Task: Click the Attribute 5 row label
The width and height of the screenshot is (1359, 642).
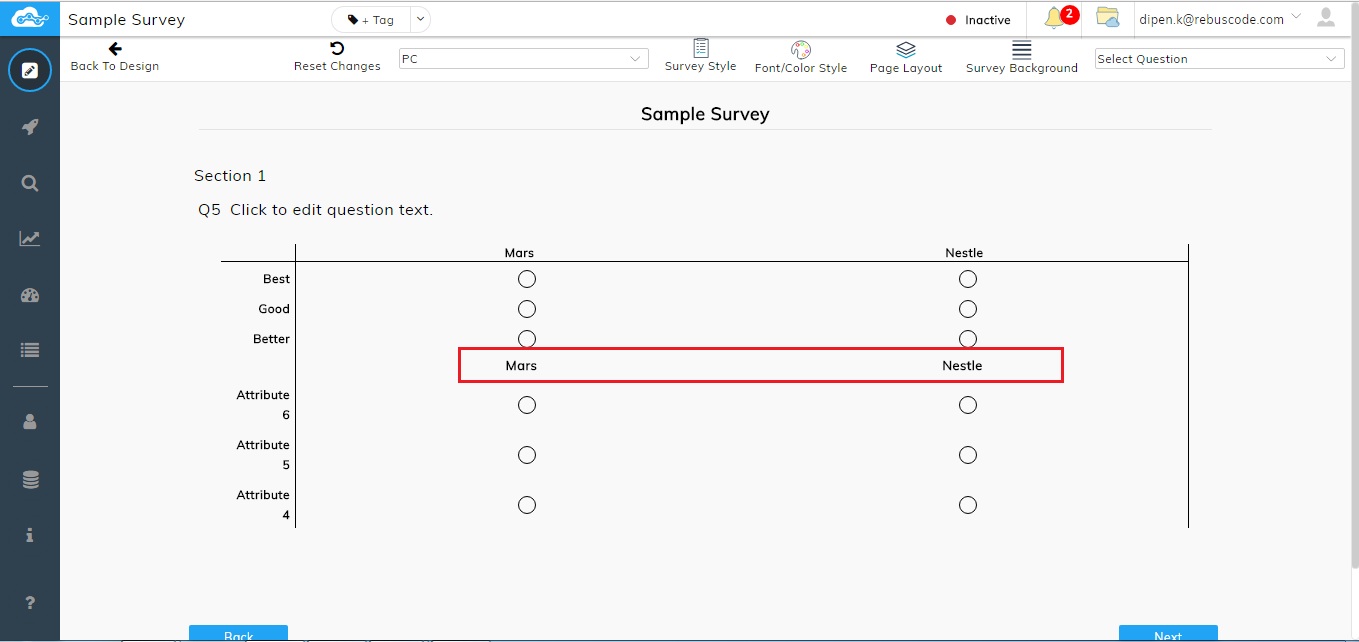Action: [263, 455]
